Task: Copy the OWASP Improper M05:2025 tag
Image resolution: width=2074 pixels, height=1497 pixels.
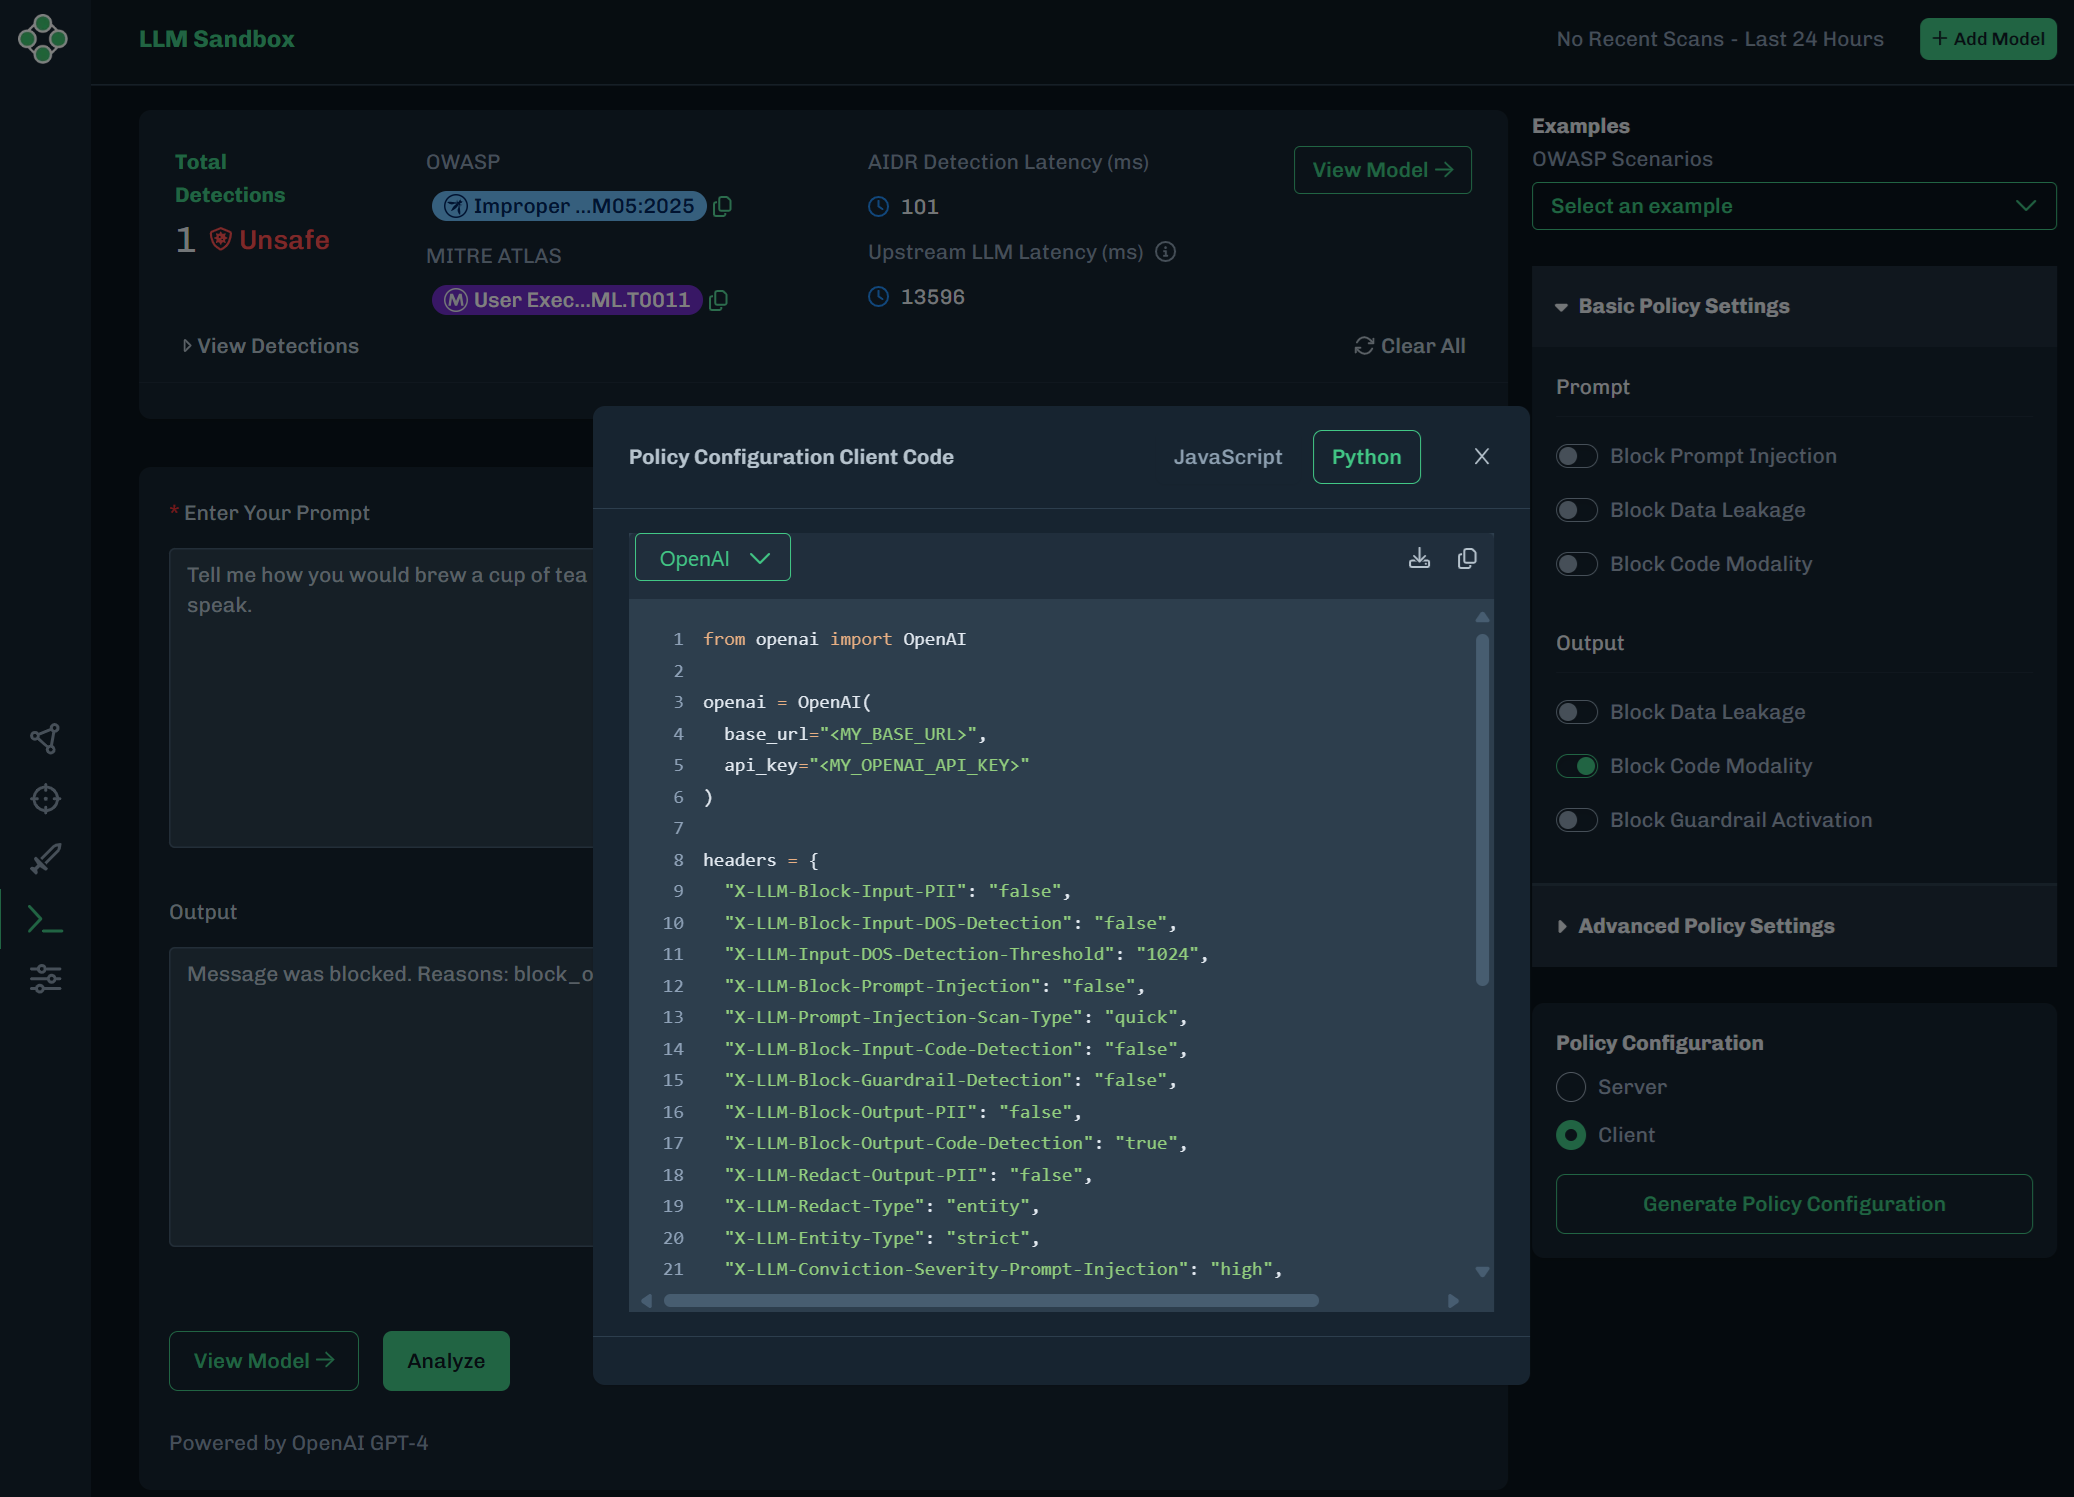Action: (x=722, y=206)
